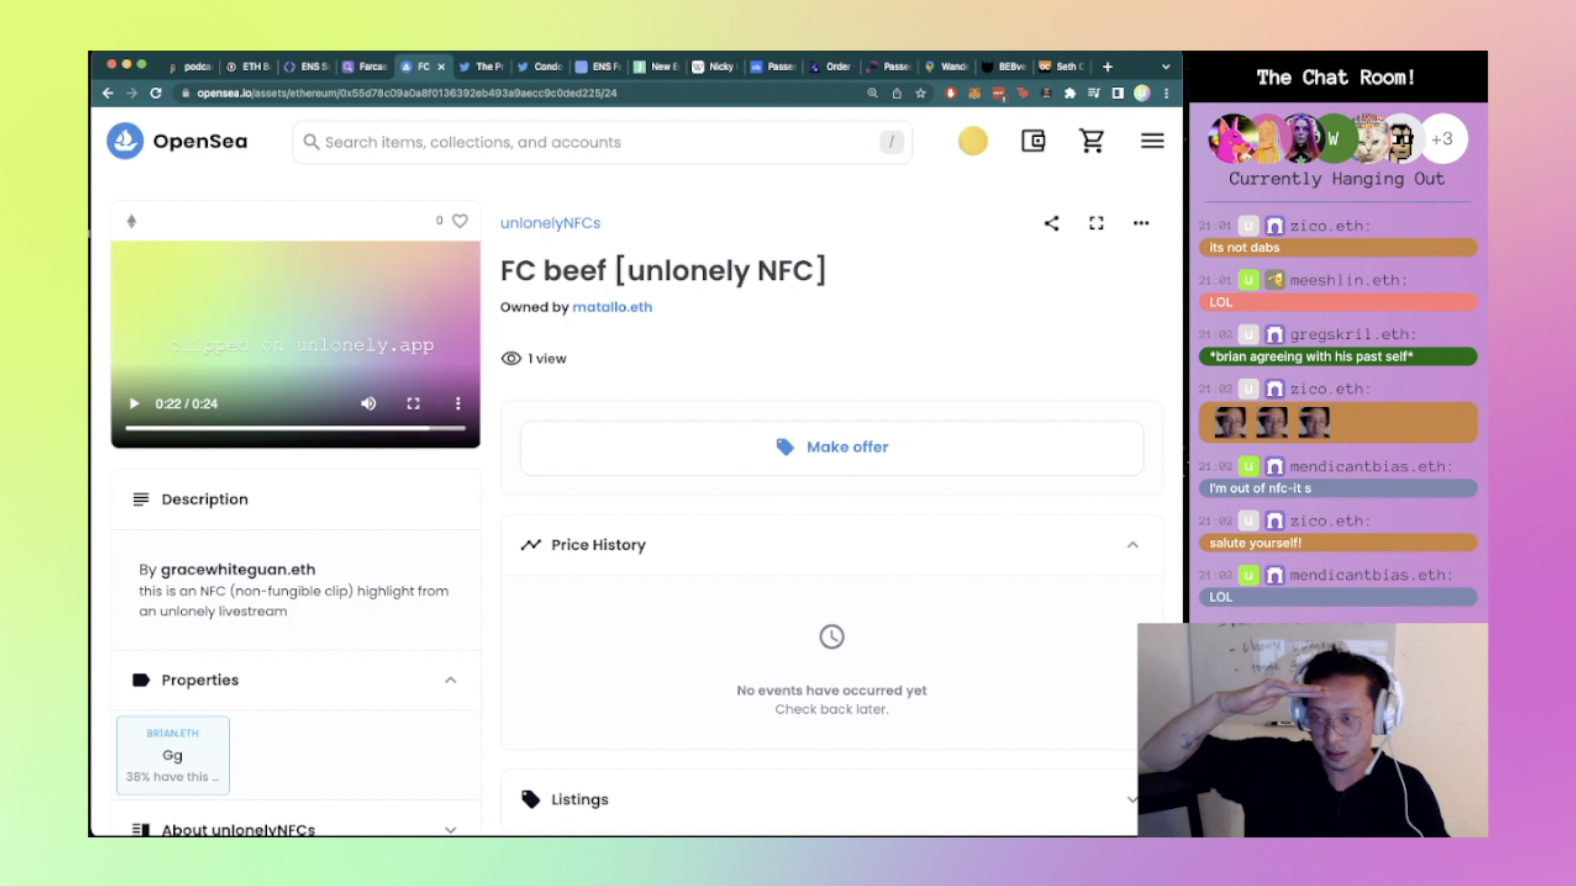The height and width of the screenshot is (886, 1576).
Task: Play the NFC video clip
Action: pos(134,404)
